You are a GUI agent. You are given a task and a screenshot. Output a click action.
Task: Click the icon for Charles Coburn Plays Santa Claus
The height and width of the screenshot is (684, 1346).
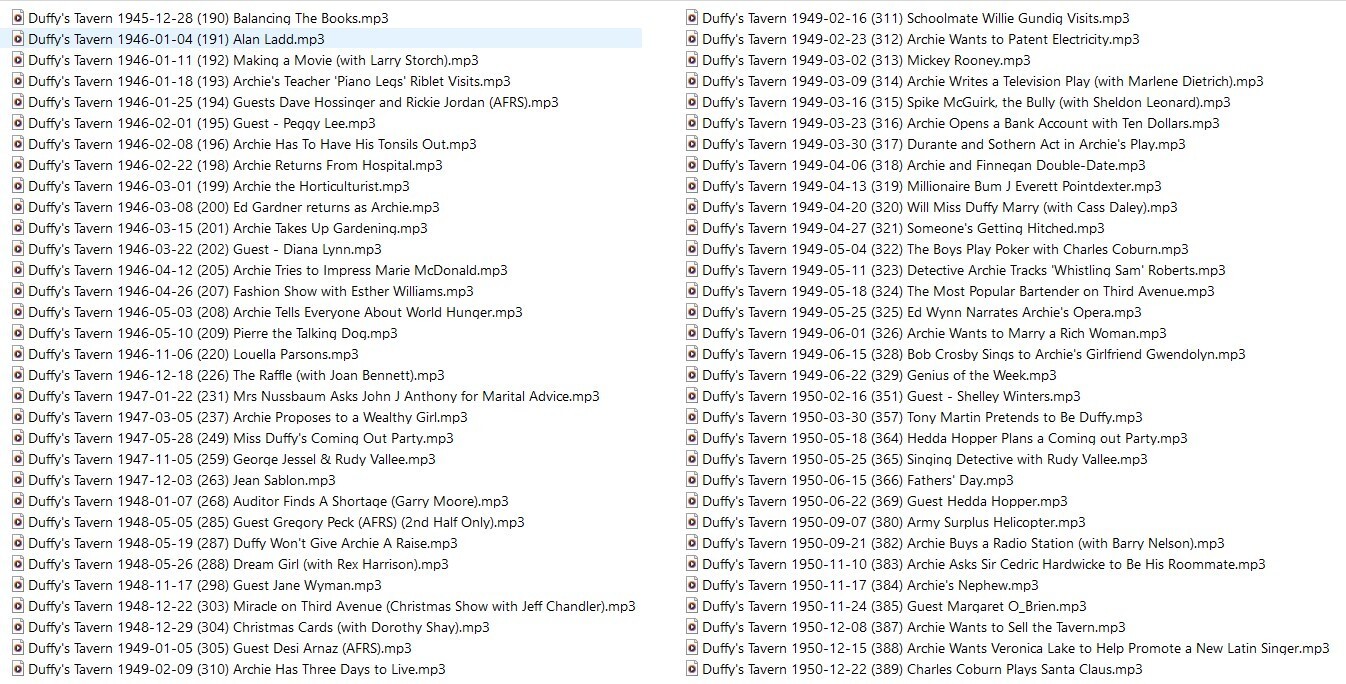[x=692, y=669]
